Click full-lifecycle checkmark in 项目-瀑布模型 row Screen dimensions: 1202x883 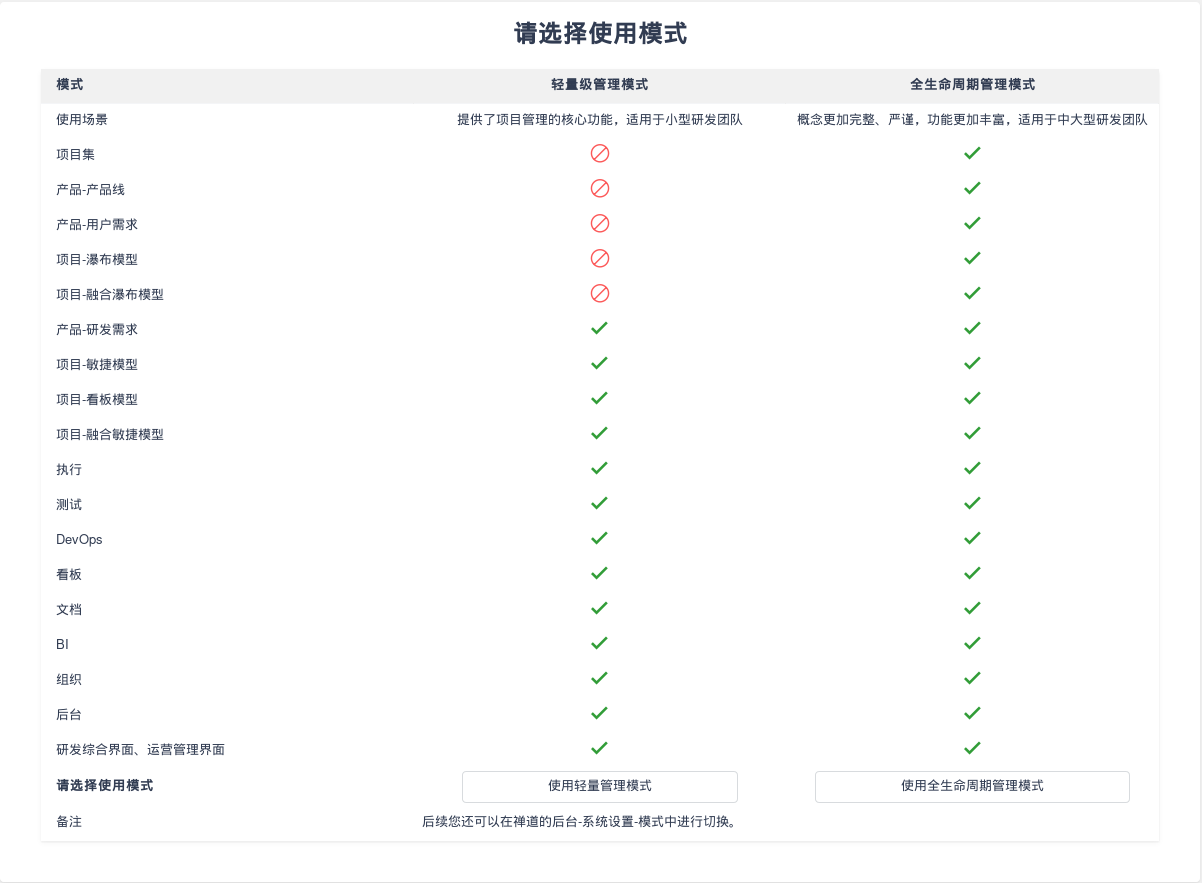[x=972, y=258]
